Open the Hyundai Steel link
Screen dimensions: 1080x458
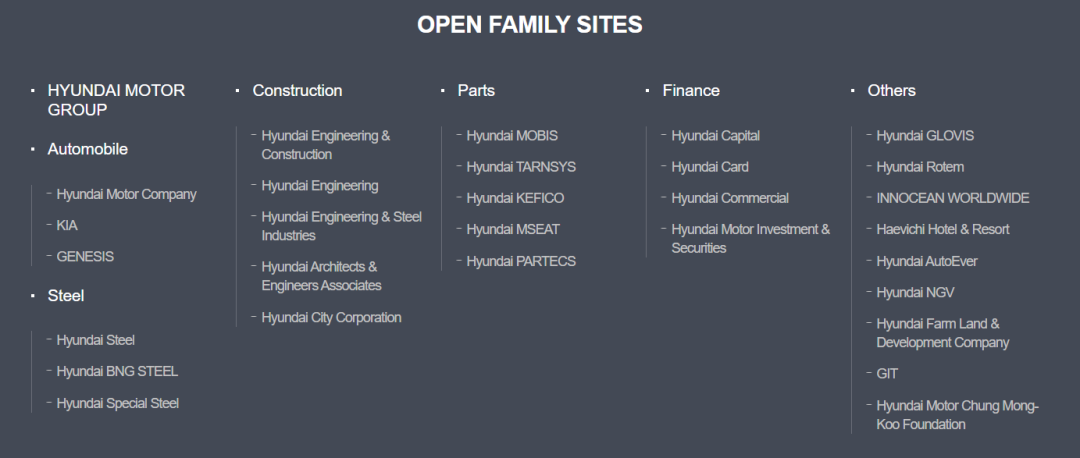click(x=96, y=340)
